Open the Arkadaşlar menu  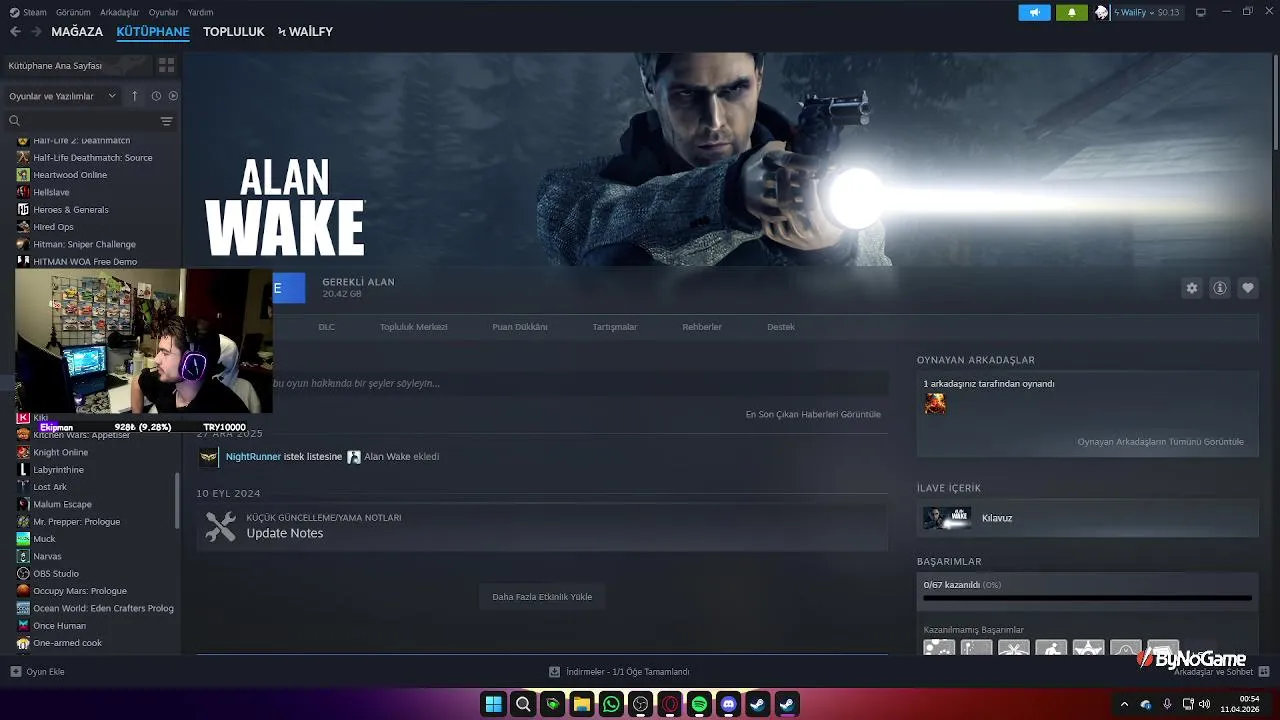point(120,12)
